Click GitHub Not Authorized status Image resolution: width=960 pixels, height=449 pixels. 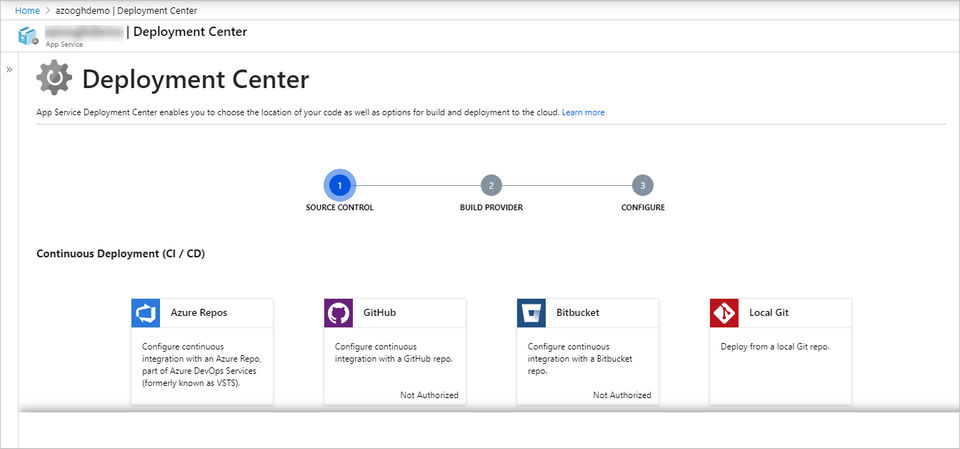point(429,395)
